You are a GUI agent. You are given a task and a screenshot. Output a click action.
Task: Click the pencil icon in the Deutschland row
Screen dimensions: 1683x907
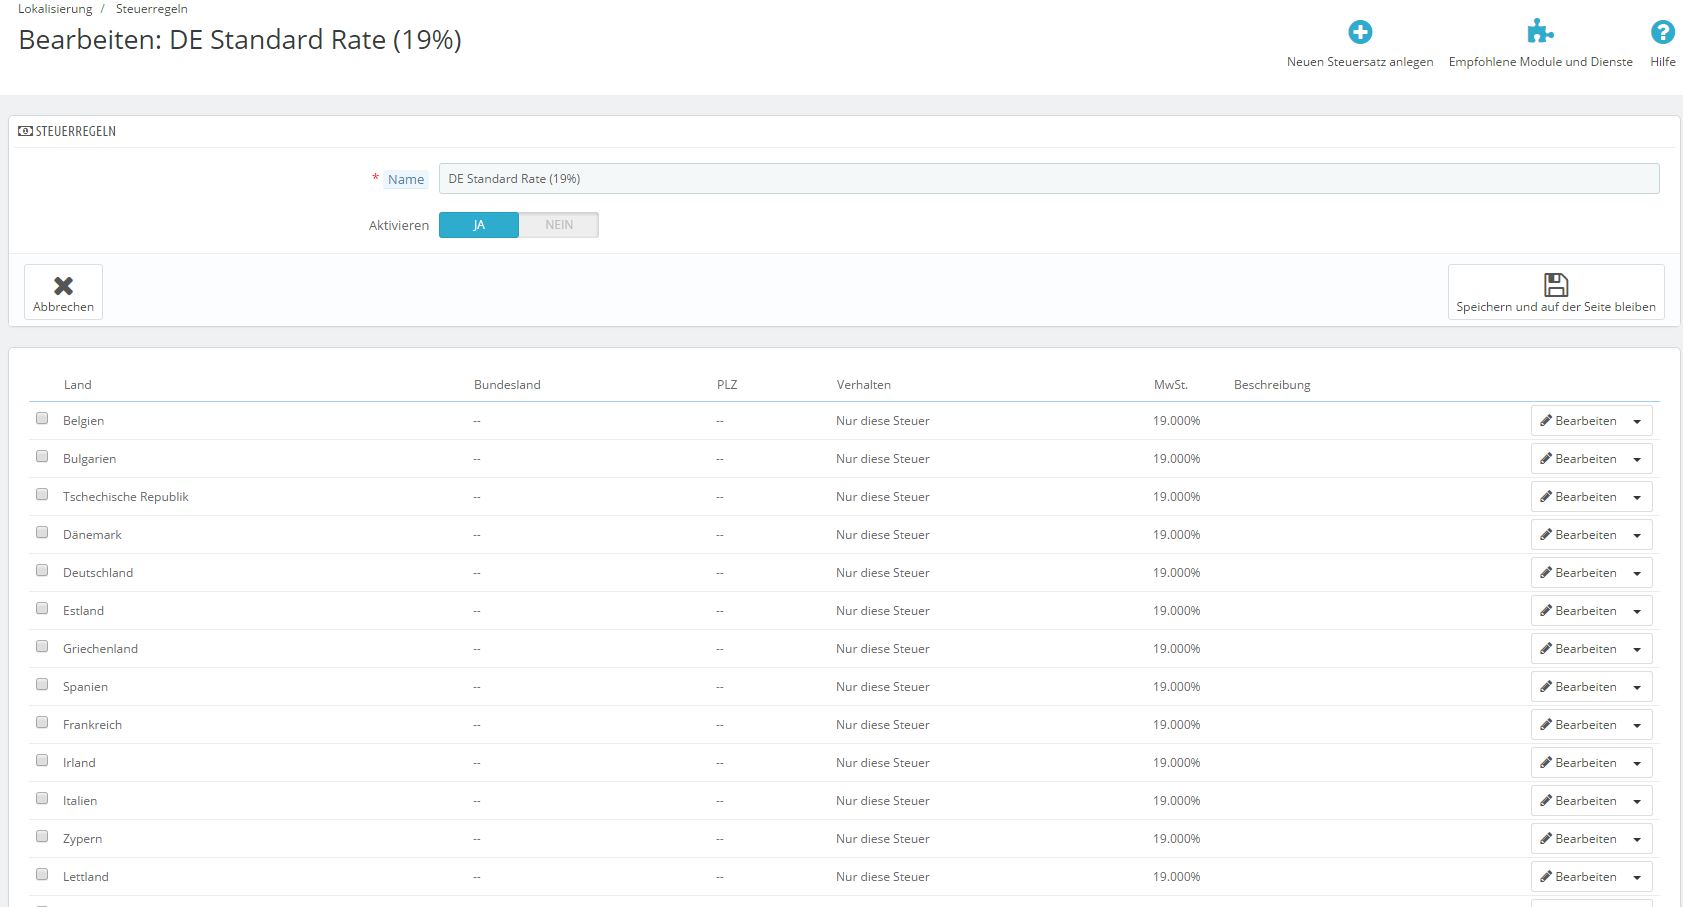1546,573
